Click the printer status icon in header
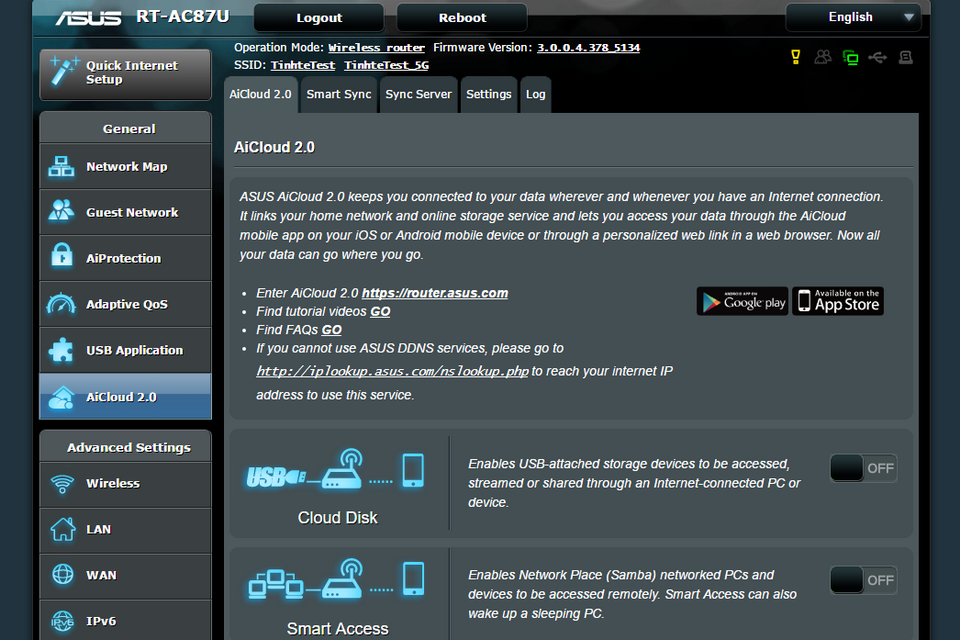The width and height of the screenshot is (960, 640). (x=906, y=58)
